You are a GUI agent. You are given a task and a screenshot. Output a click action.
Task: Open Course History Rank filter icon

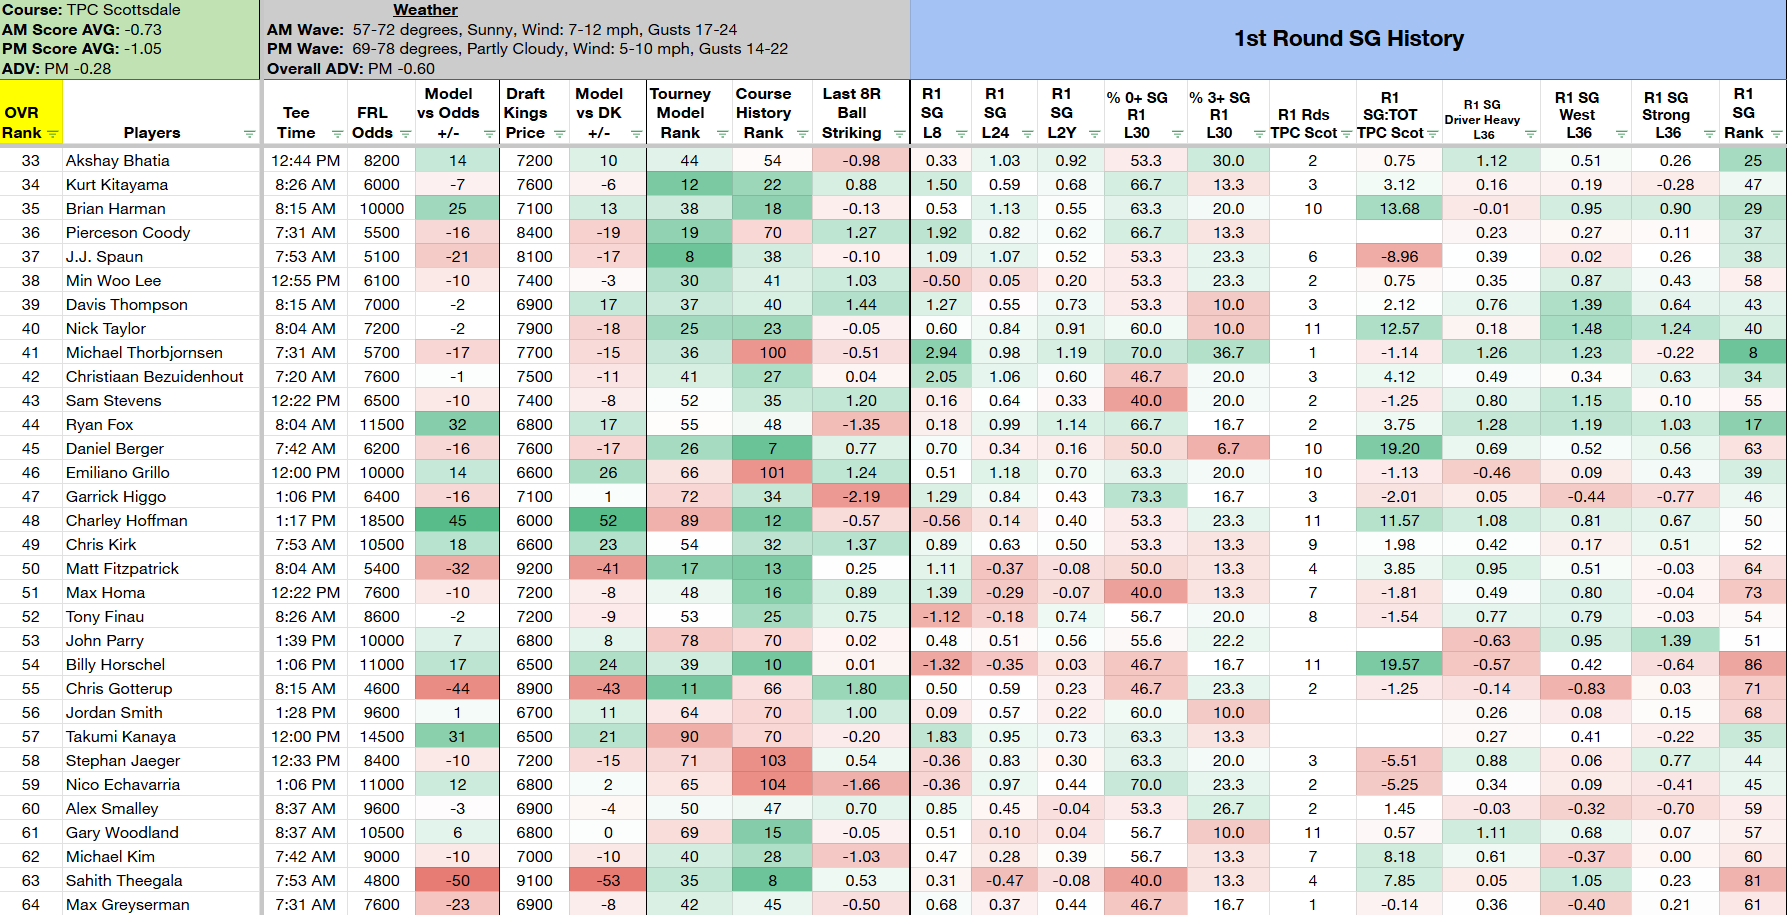802,134
